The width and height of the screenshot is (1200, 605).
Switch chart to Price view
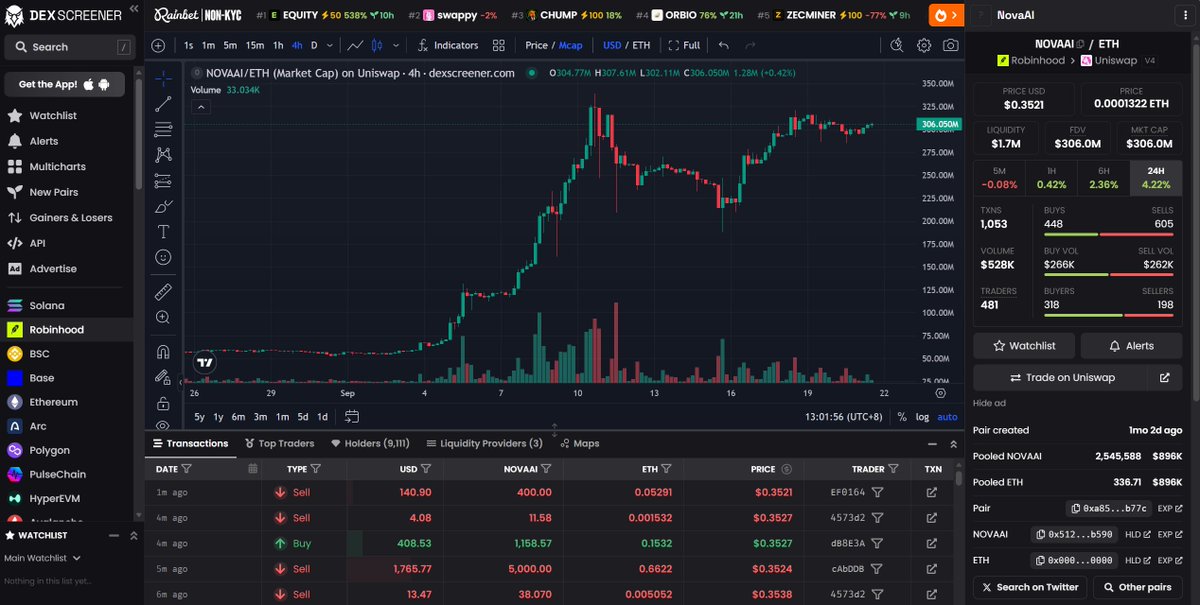point(536,45)
